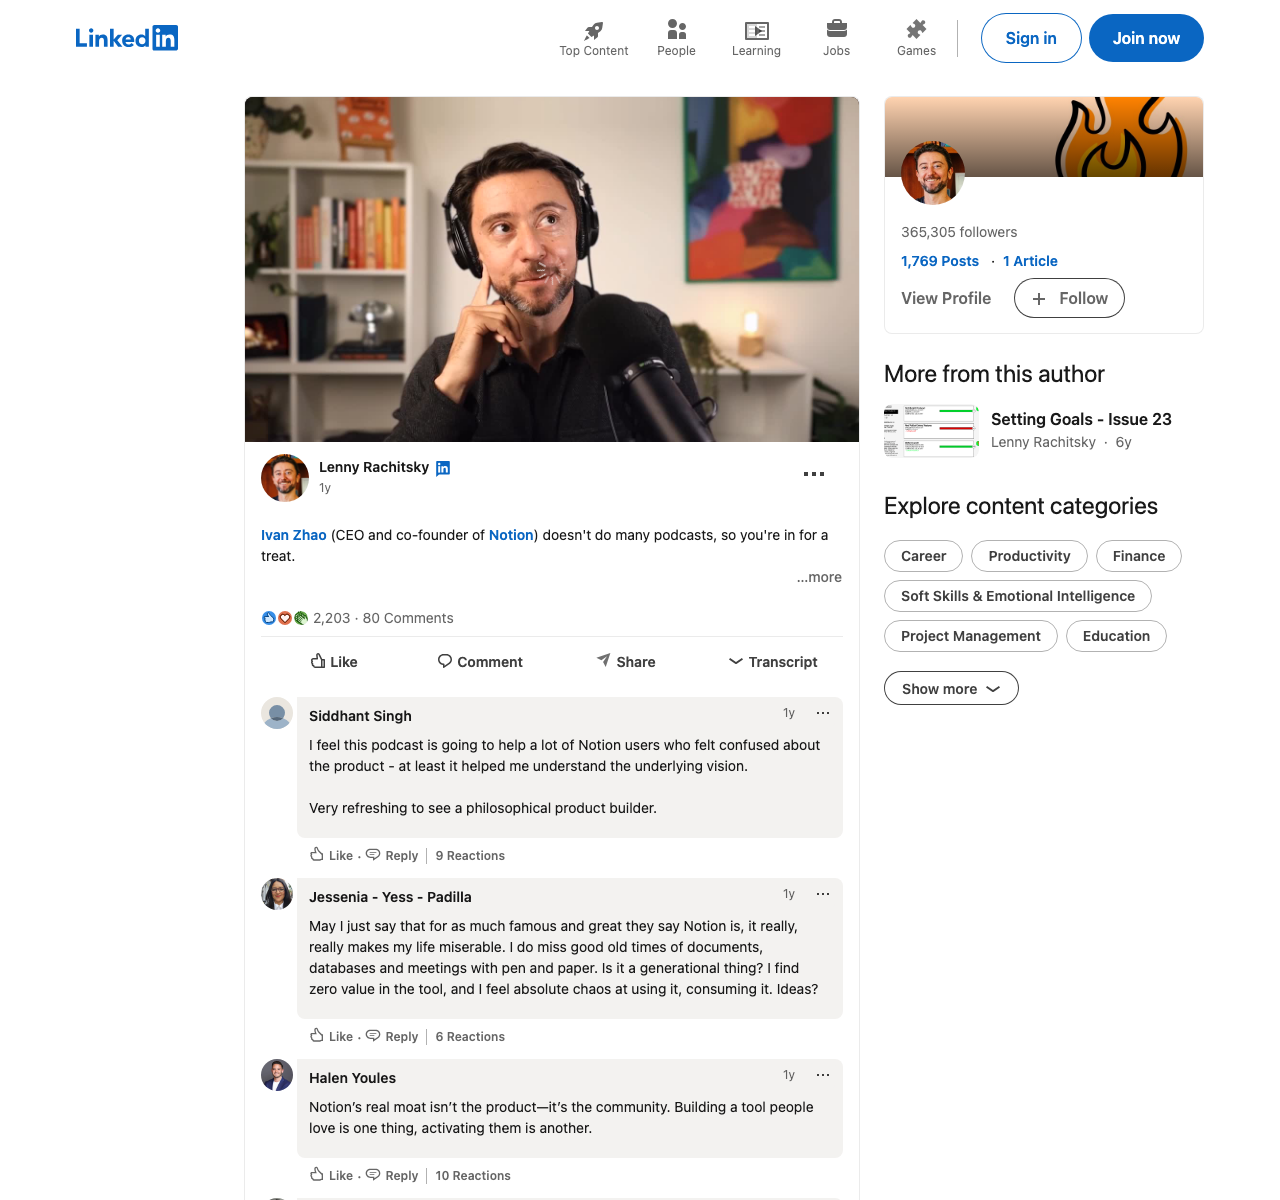View 10 Reactions on Halen's comment
Image resolution: width=1280 pixels, height=1200 pixels.
coord(473,1176)
